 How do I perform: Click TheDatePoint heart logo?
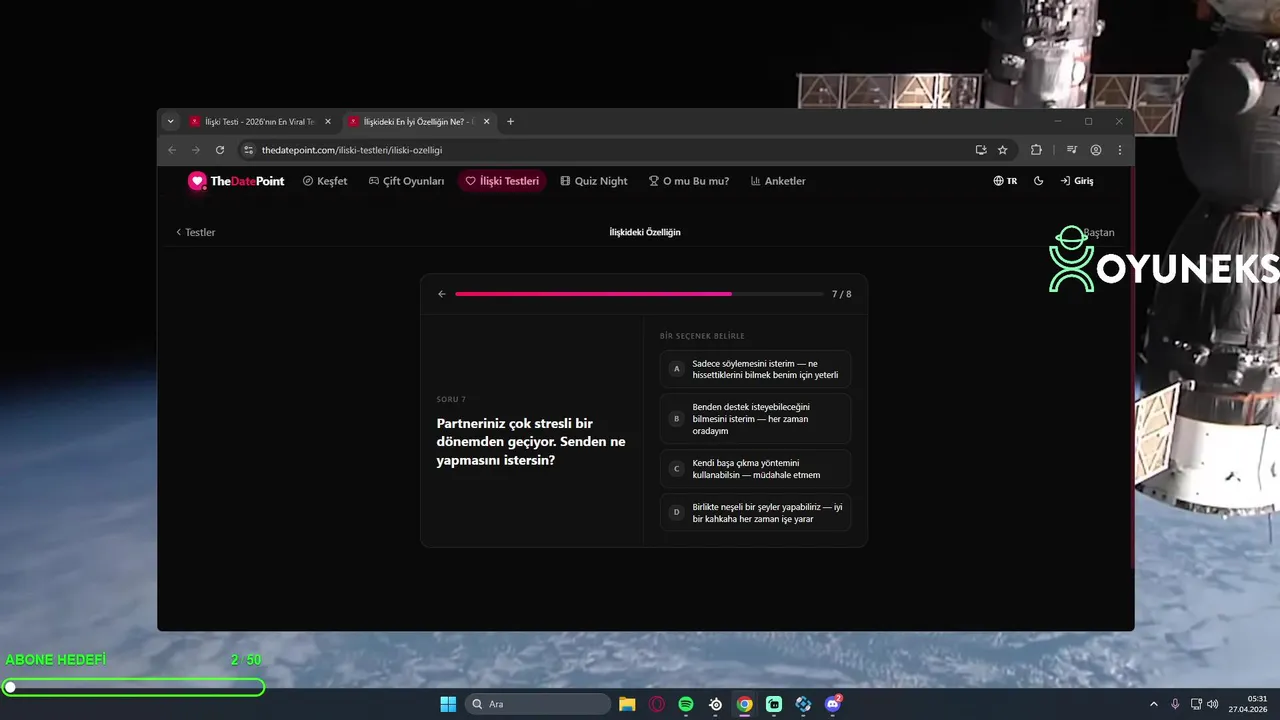point(197,181)
